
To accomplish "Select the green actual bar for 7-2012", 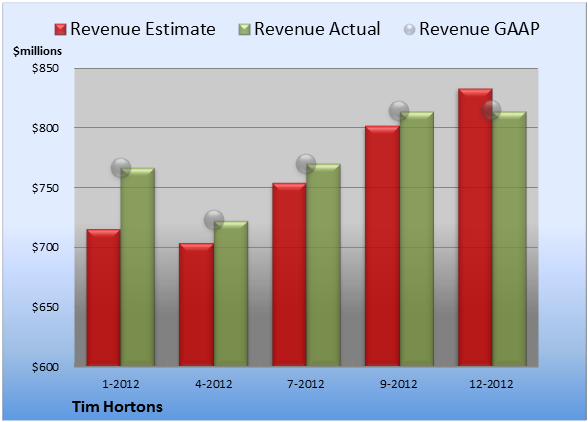I will [x=323, y=265].
